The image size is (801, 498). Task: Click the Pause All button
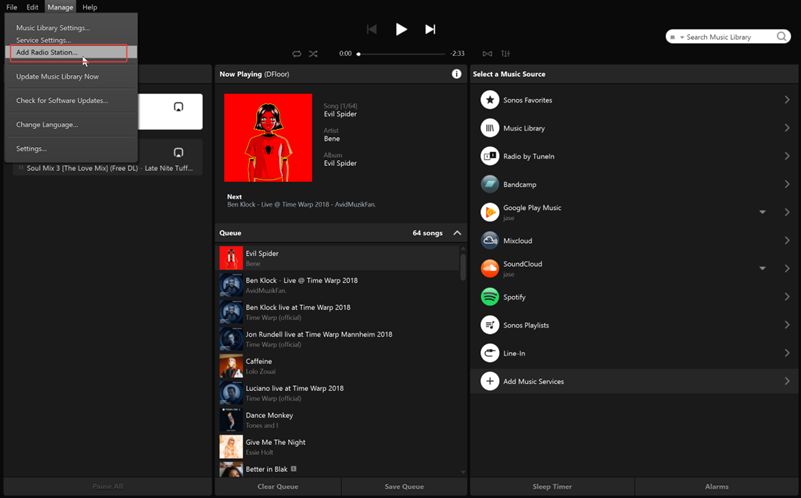[x=108, y=486]
